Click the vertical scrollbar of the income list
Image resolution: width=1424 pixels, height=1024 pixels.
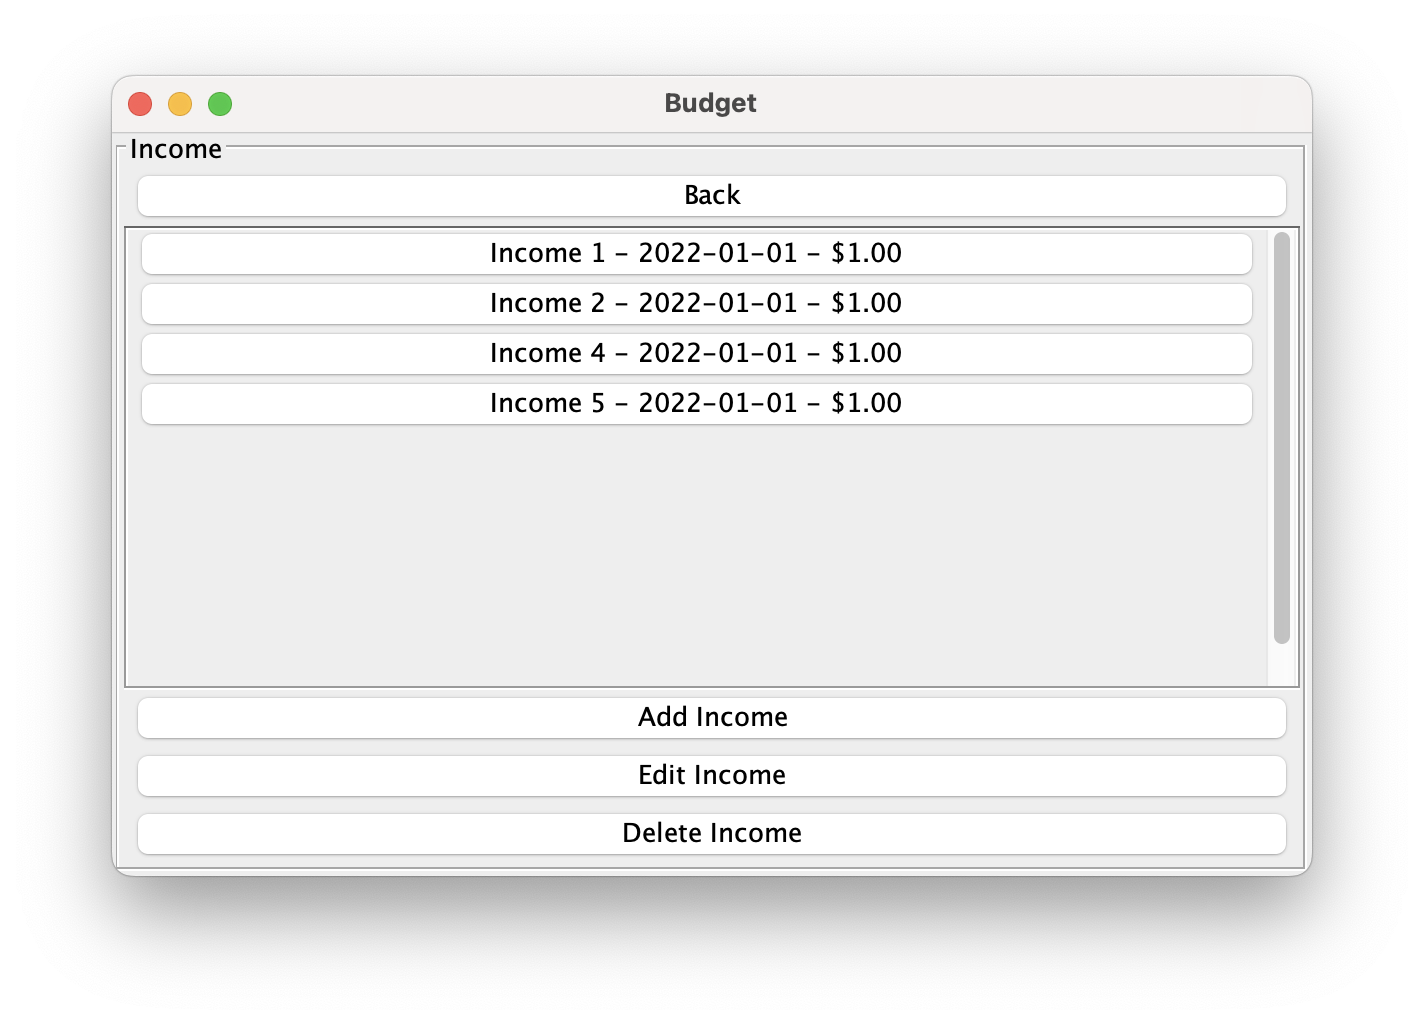1282,430
